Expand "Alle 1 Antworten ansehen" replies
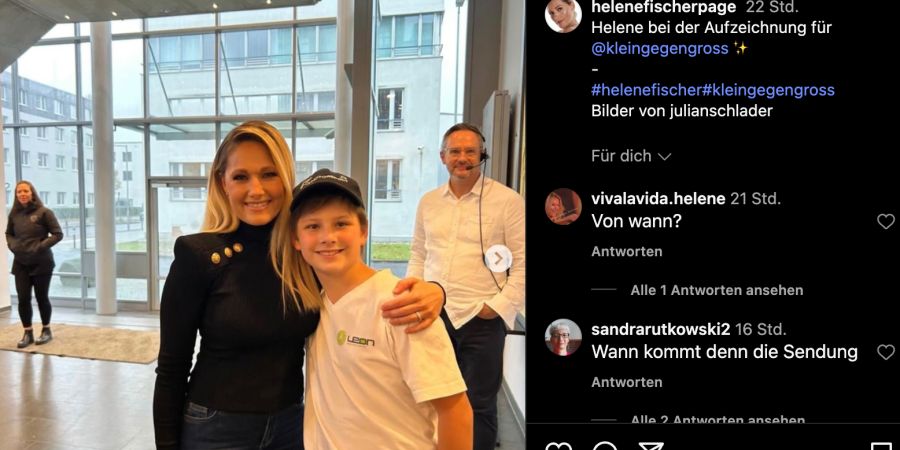The height and width of the screenshot is (450, 900). 717,290
